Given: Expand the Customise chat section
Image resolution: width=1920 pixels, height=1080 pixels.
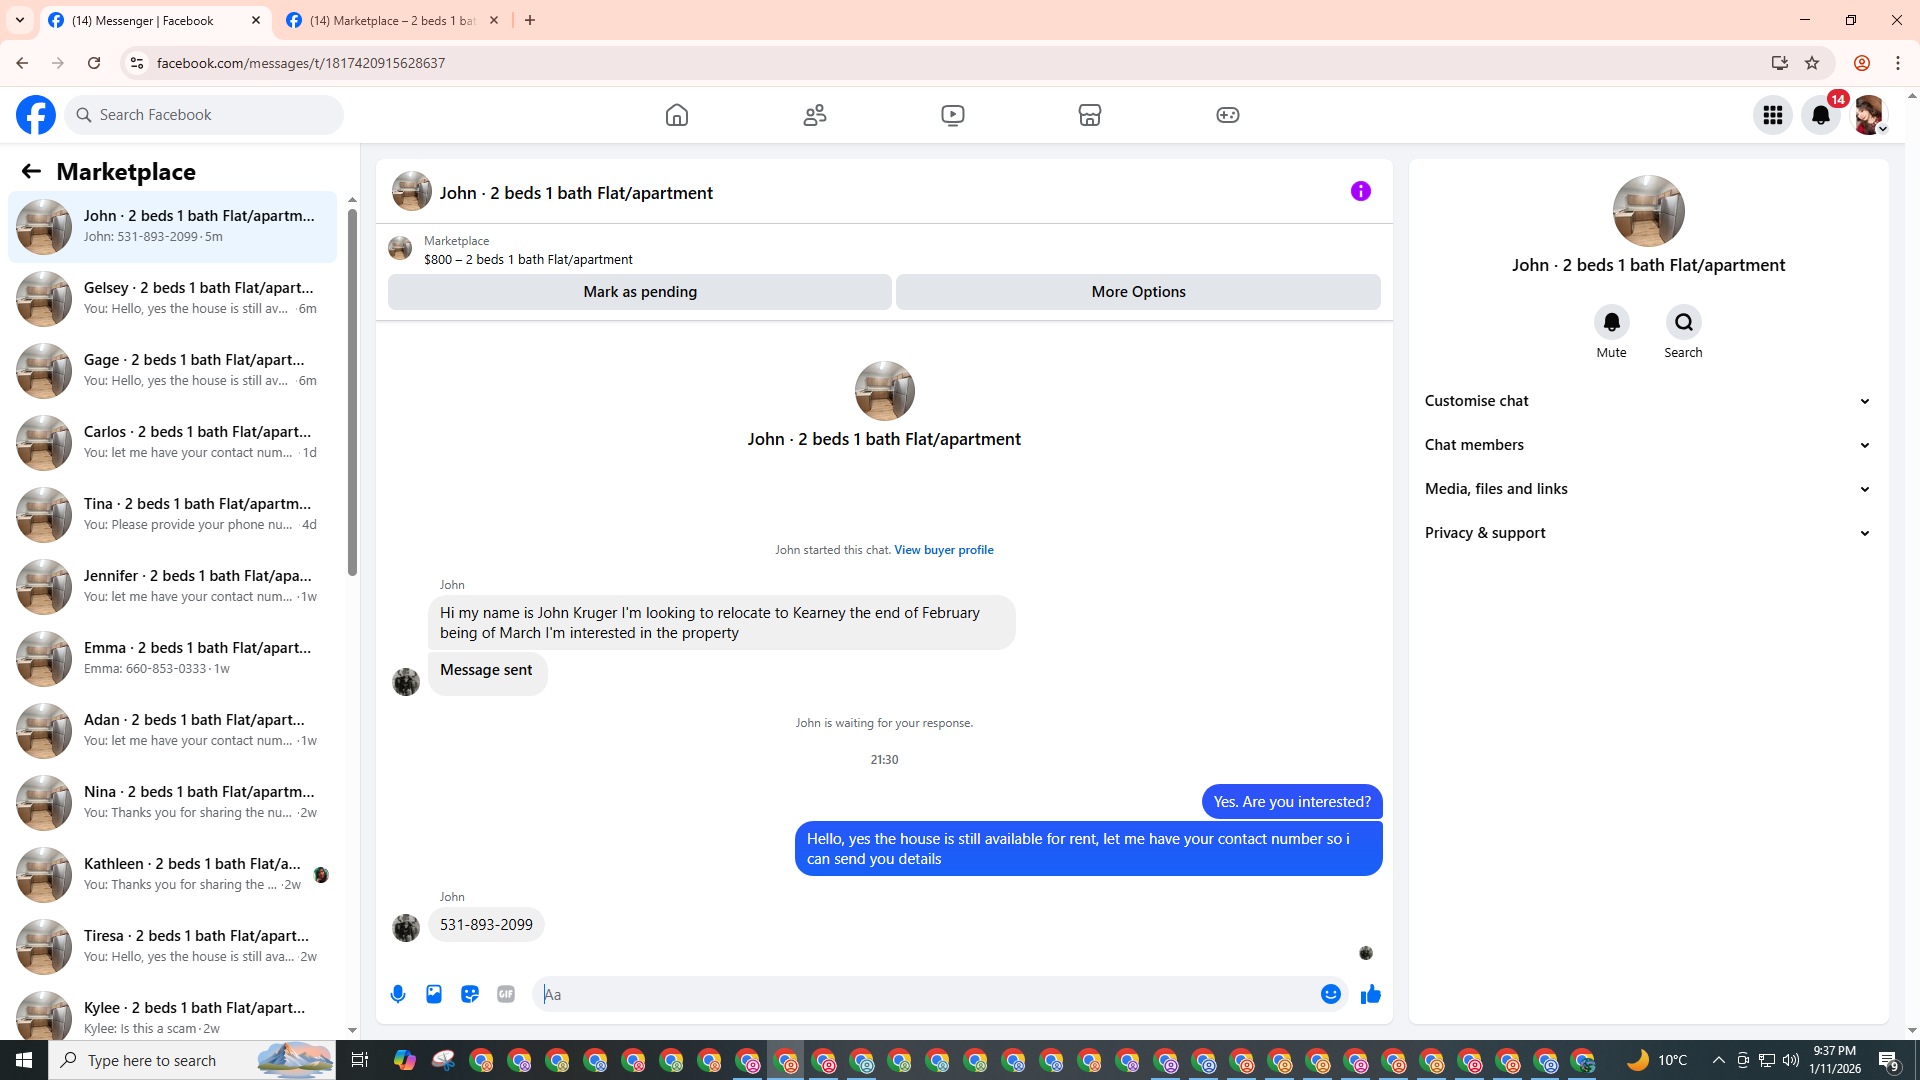Looking at the screenshot, I should [x=1648, y=401].
